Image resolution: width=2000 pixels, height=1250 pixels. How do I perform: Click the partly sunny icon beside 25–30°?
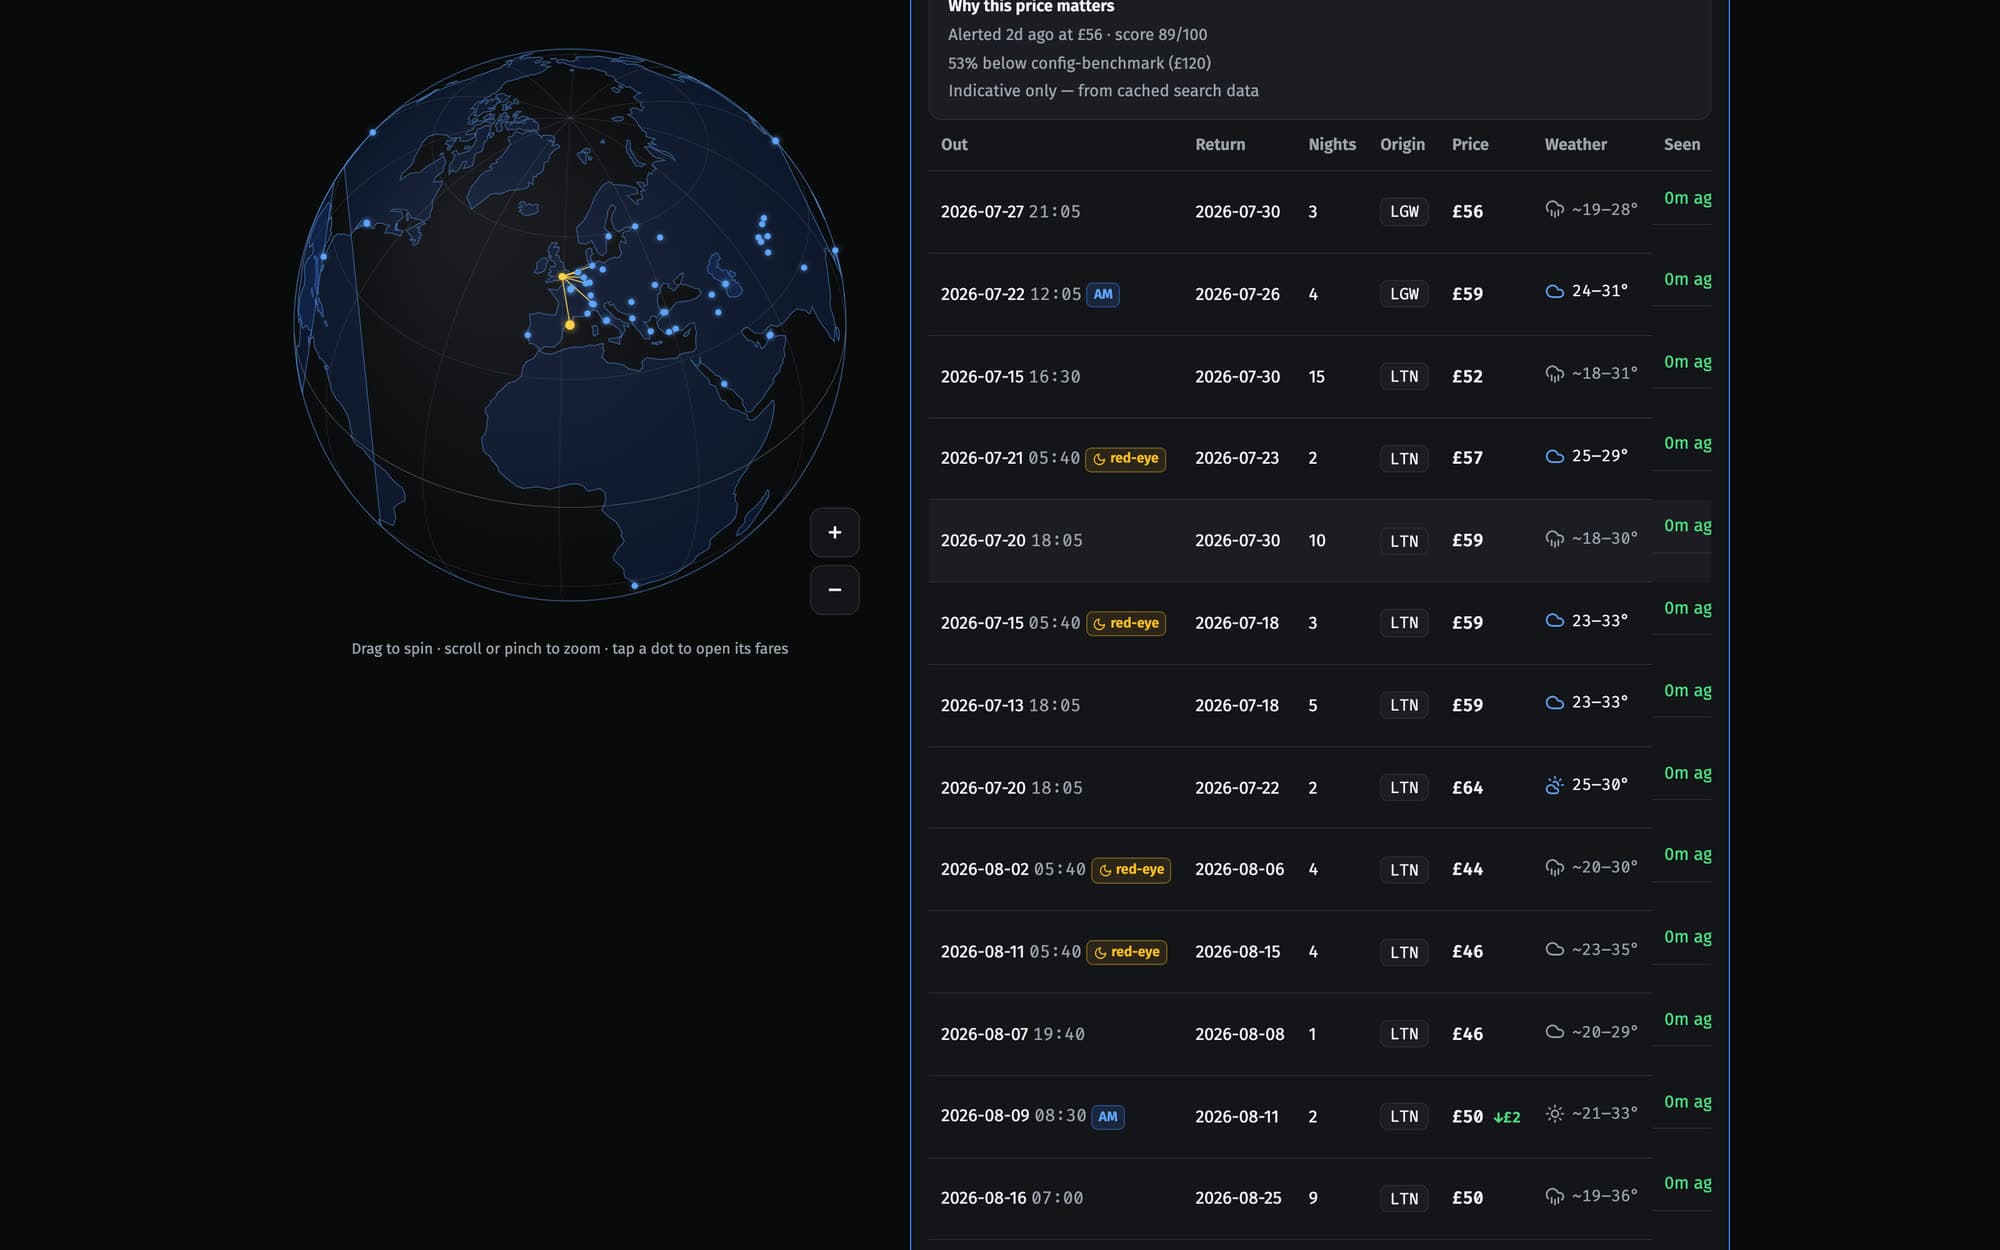pos(1554,786)
